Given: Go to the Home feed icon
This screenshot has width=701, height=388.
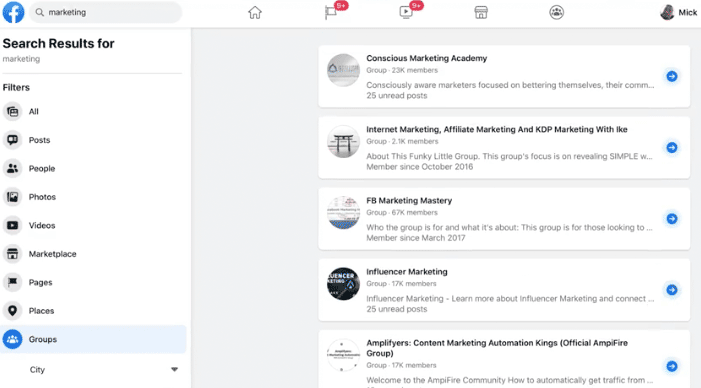Looking at the screenshot, I should 255,13.
